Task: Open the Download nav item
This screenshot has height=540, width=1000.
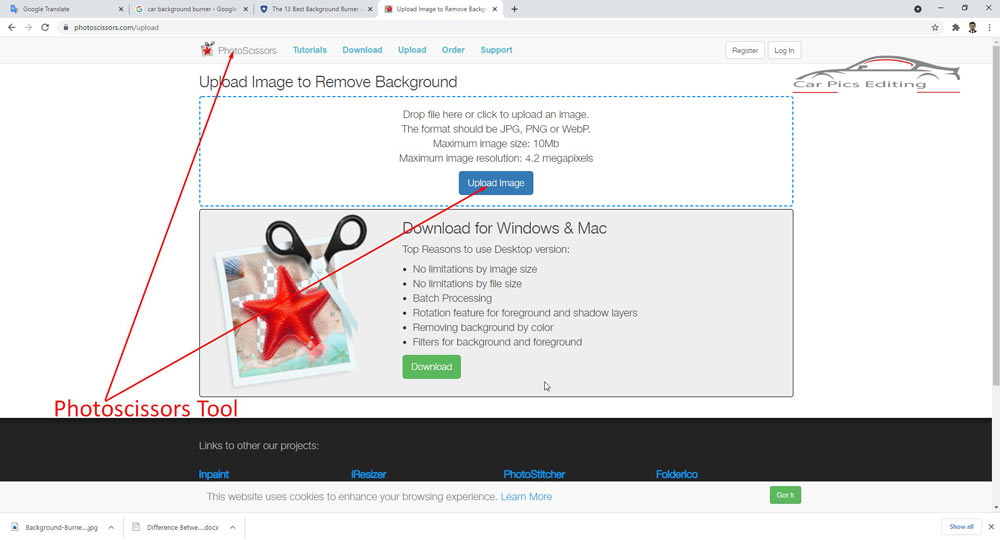Action: (x=362, y=50)
